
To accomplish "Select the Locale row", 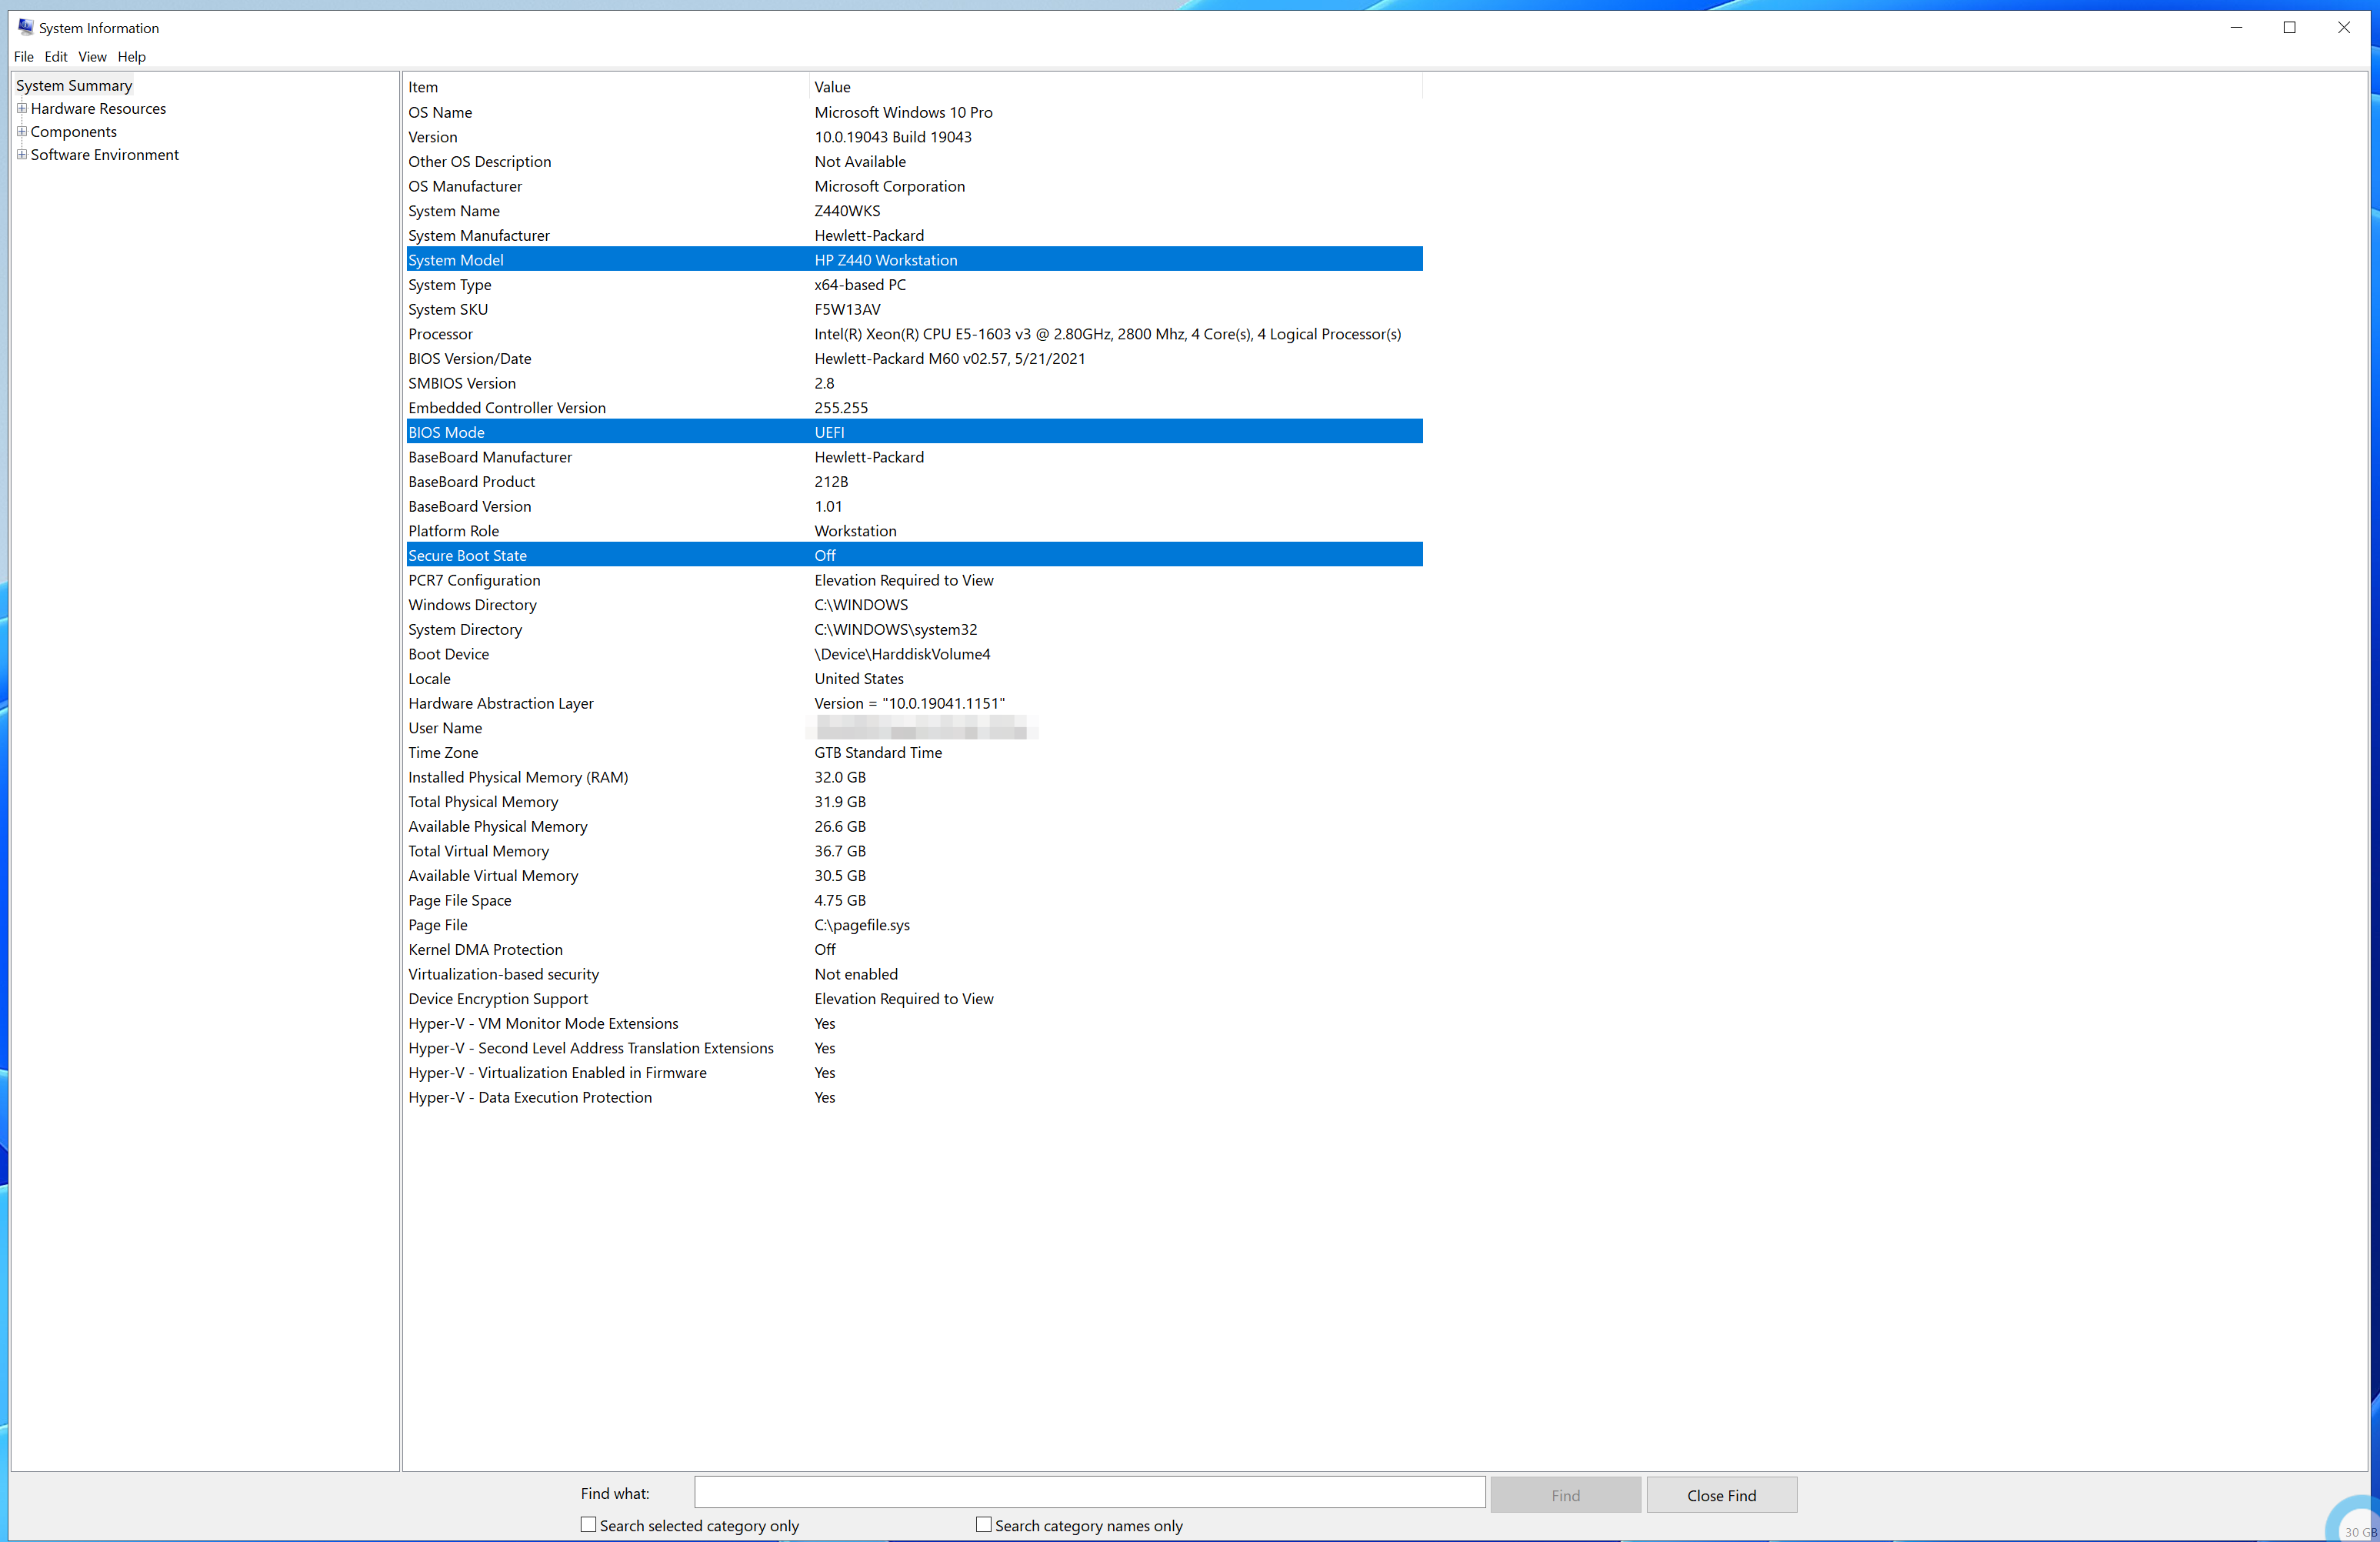I will click(914, 679).
